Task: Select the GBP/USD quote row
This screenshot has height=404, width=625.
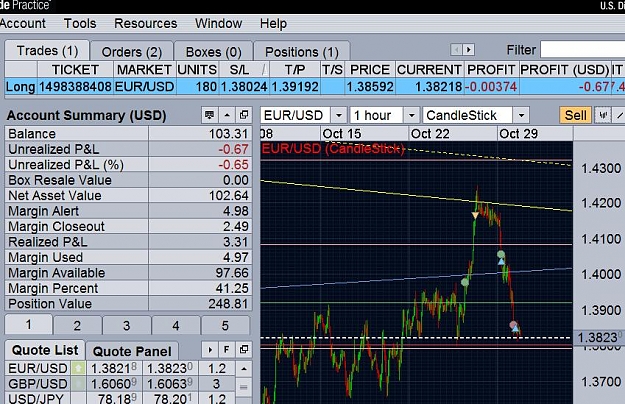Action: pos(120,384)
